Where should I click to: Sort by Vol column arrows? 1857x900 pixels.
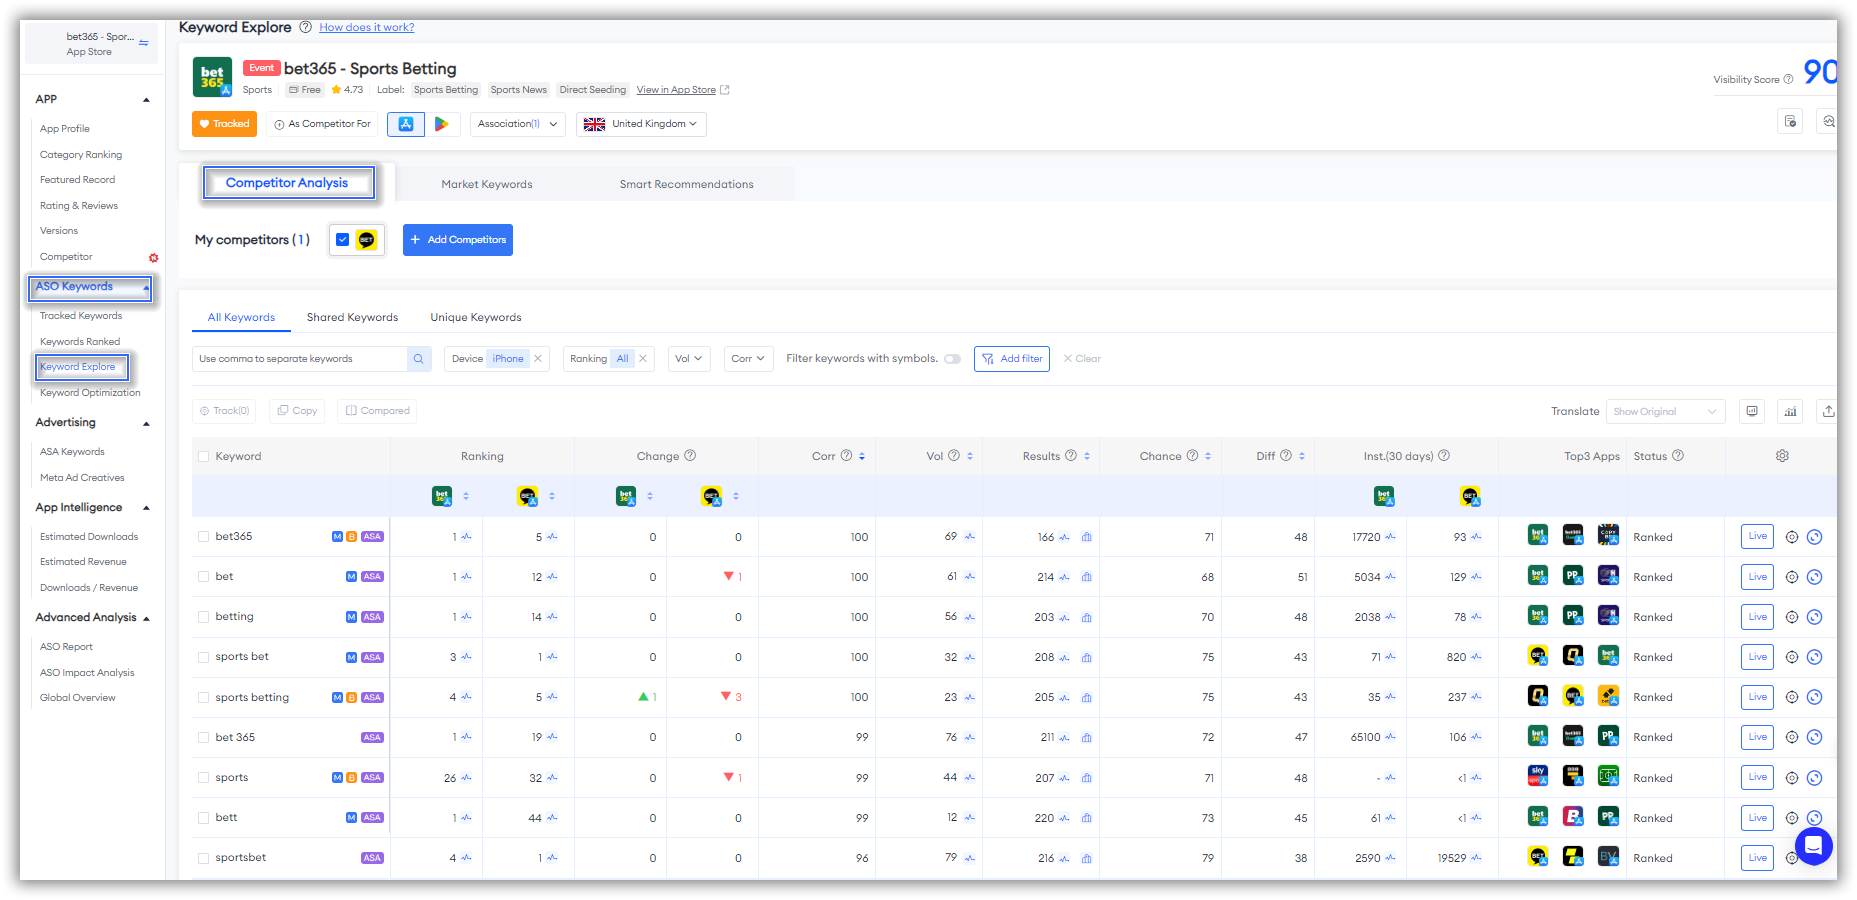pyautogui.click(x=969, y=456)
